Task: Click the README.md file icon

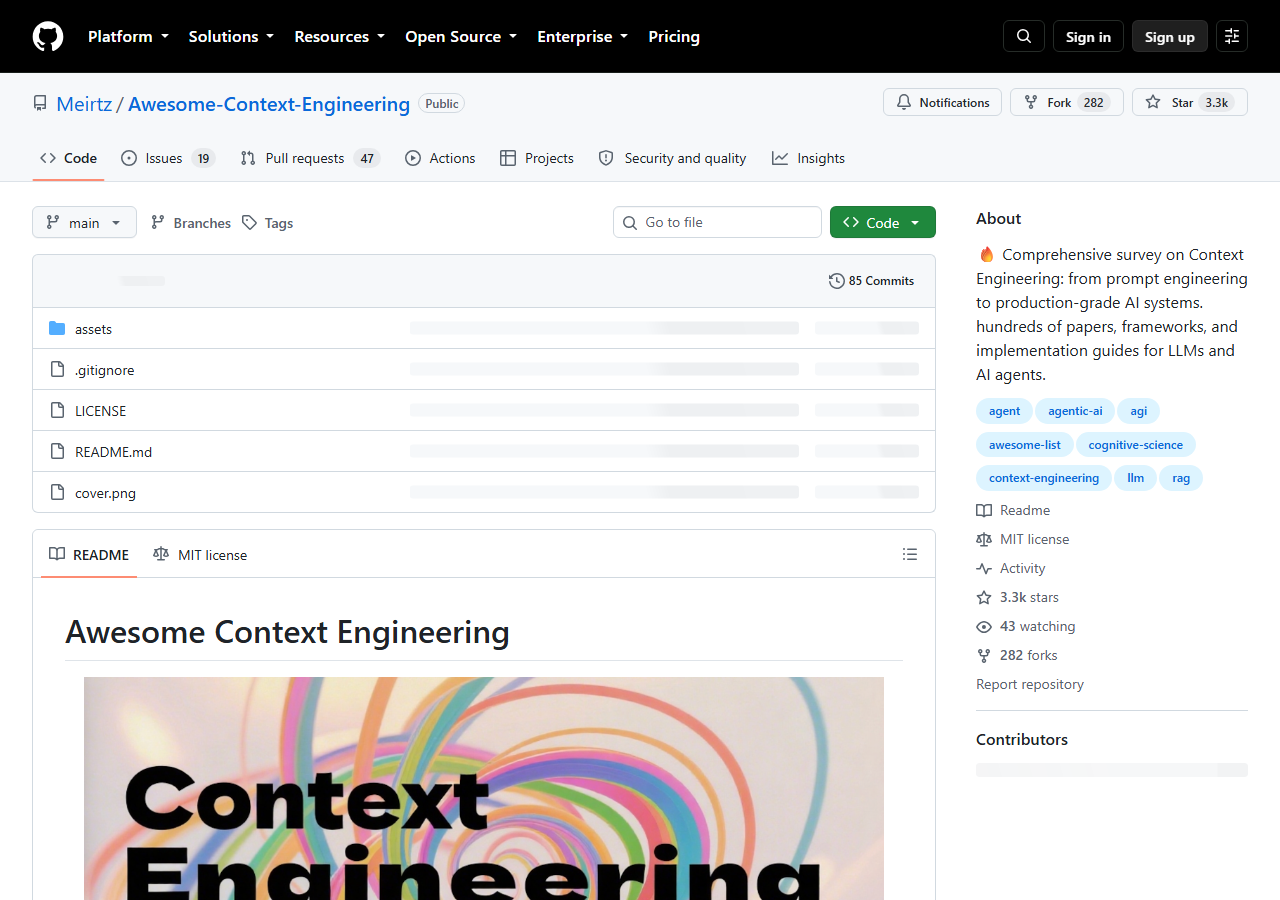Action: tap(57, 452)
